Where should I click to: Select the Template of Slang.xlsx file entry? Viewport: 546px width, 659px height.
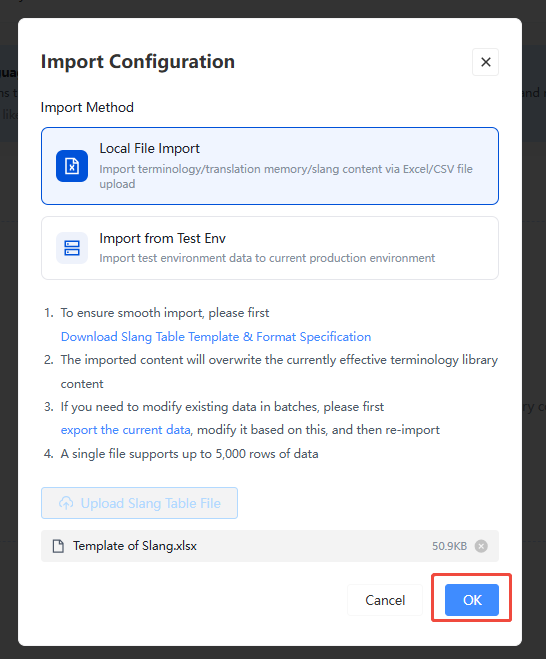click(270, 546)
